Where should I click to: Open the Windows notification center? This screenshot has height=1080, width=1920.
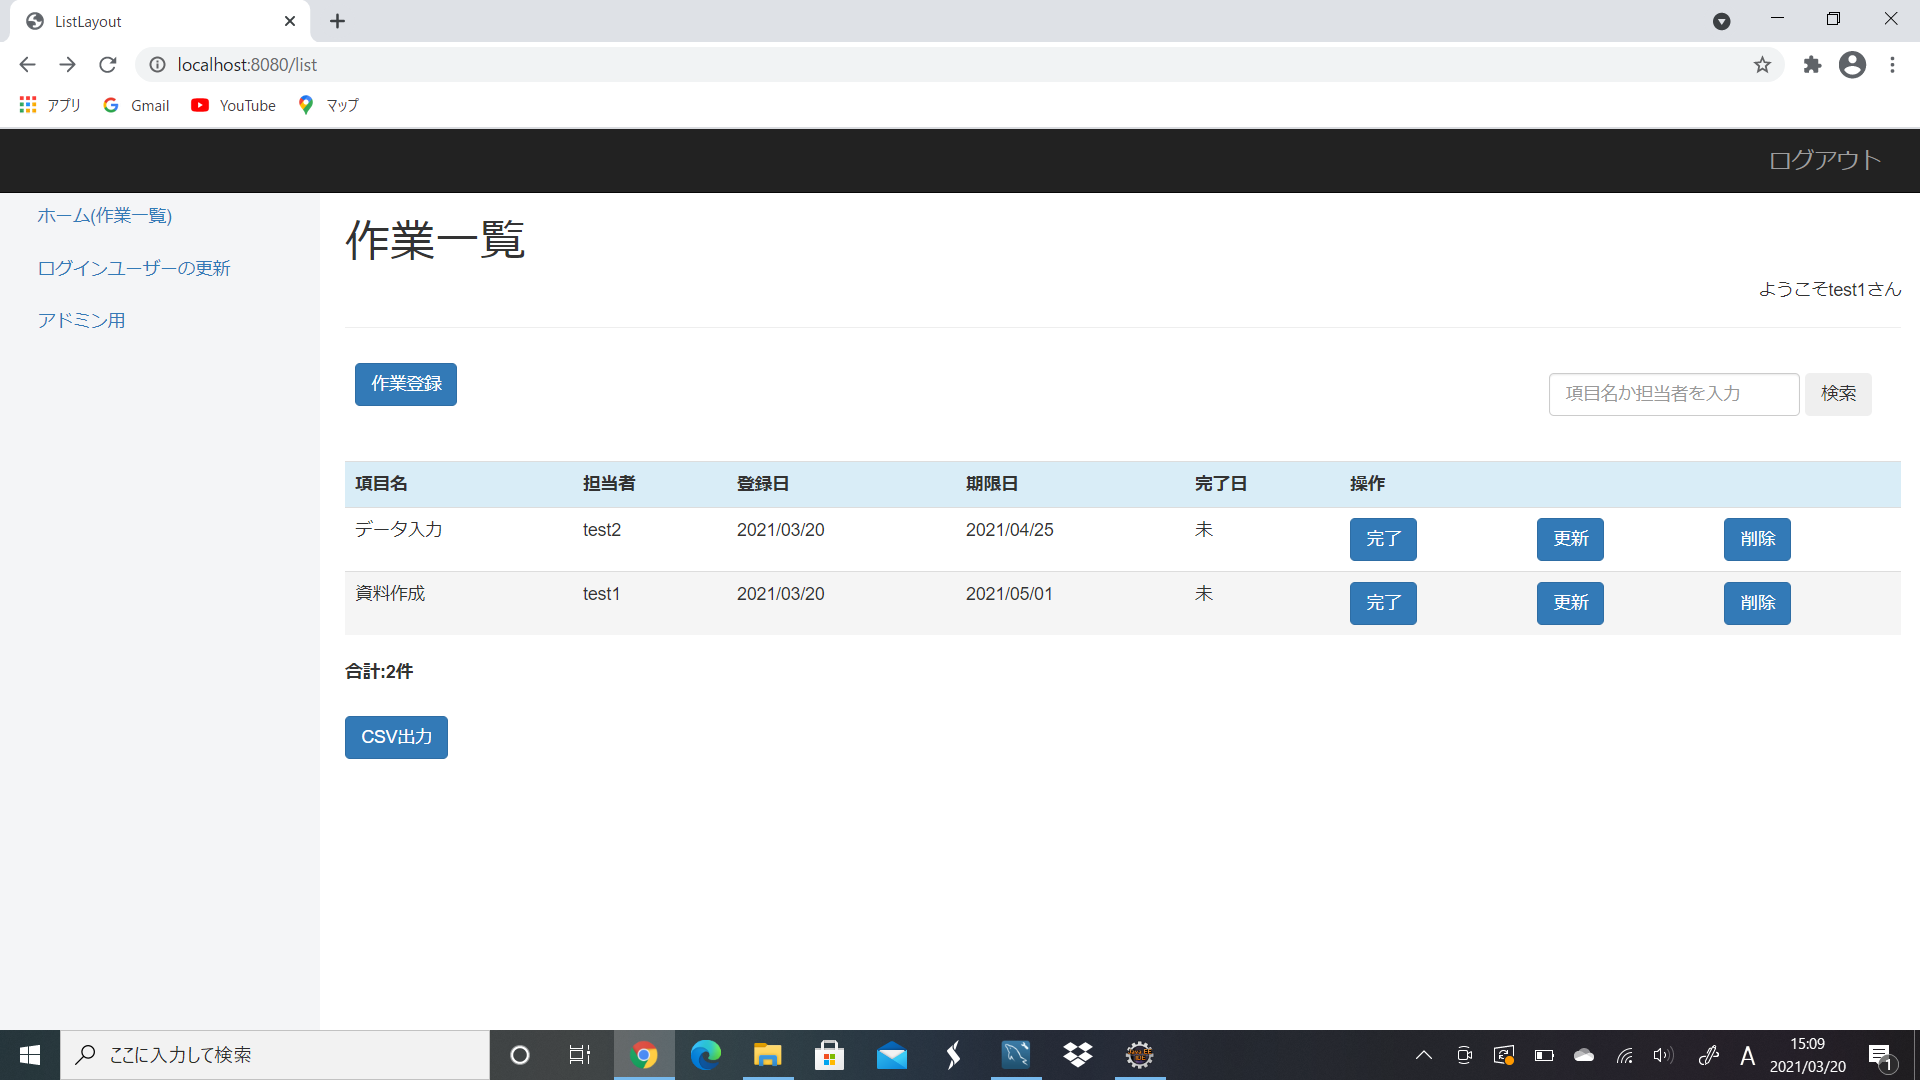point(1881,1056)
